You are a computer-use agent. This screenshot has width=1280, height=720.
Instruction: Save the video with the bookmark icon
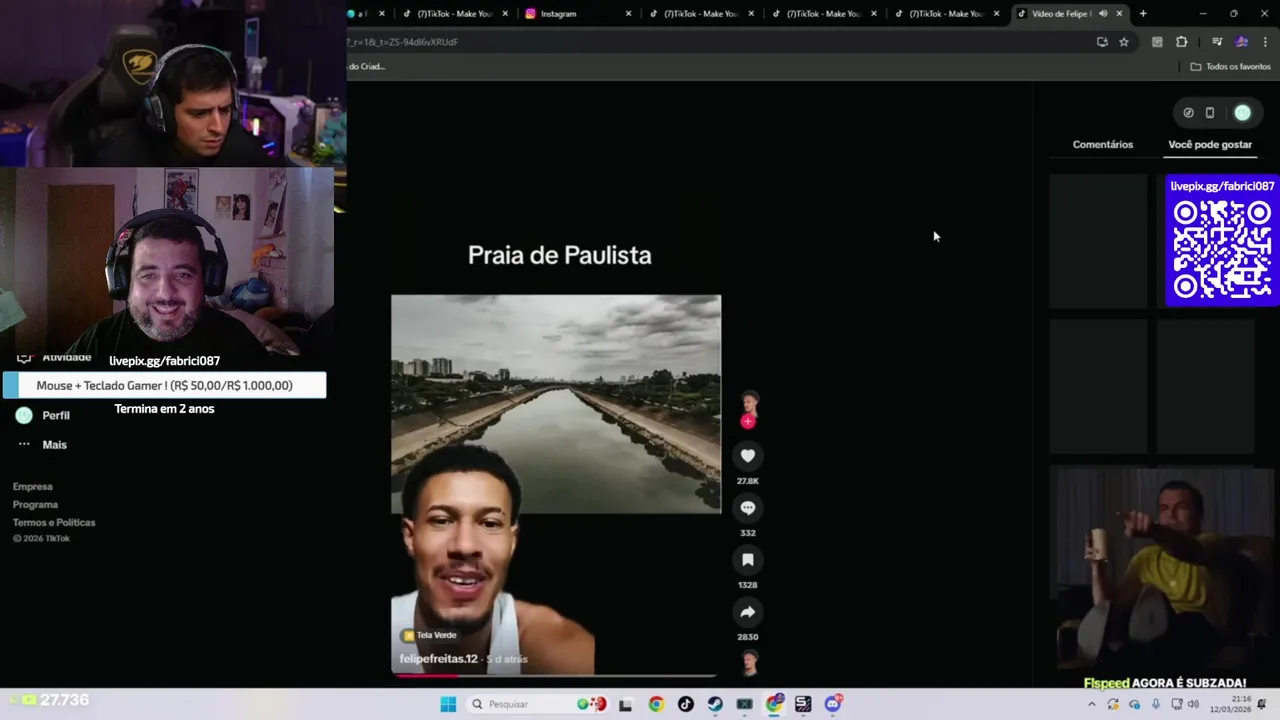coord(747,560)
